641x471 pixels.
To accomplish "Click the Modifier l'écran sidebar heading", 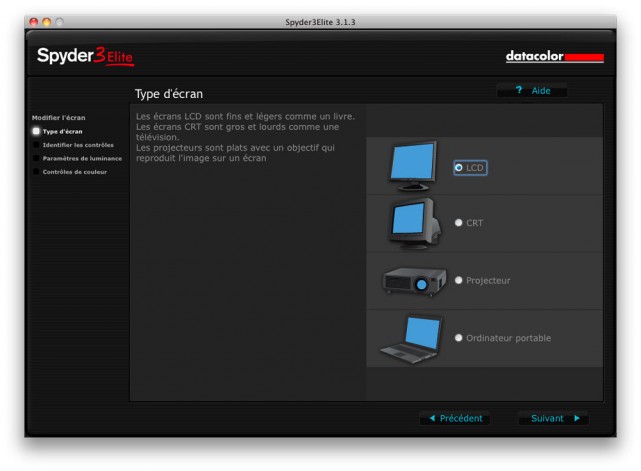I will click(x=58, y=118).
